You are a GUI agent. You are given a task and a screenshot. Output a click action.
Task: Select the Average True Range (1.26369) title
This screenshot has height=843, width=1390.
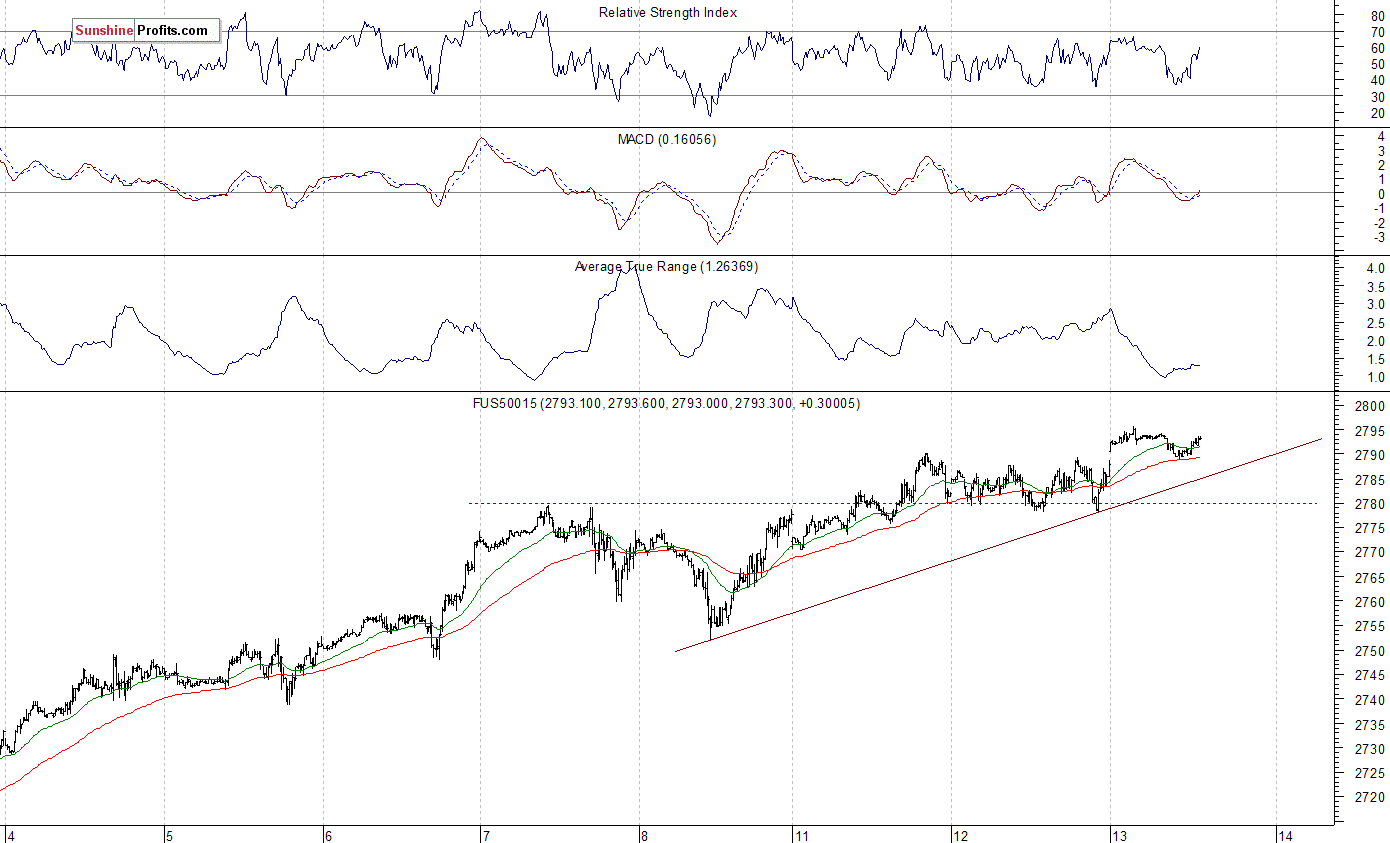click(x=667, y=266)
